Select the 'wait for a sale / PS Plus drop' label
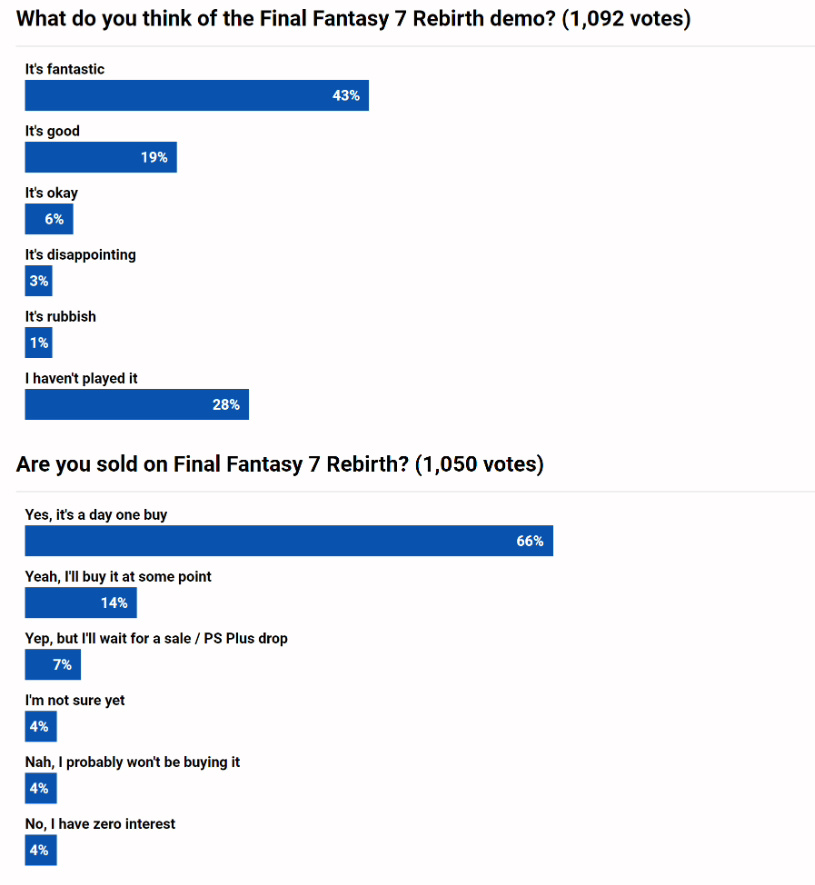The image size is (815, 885). (156, 638)
